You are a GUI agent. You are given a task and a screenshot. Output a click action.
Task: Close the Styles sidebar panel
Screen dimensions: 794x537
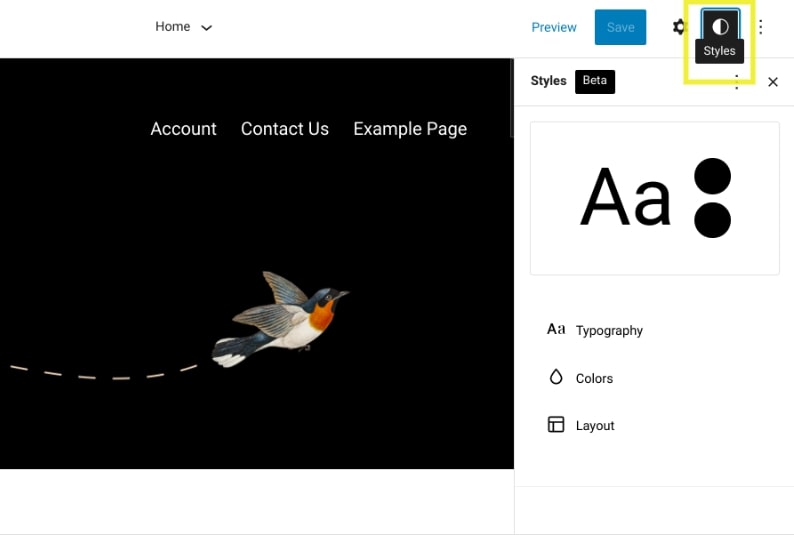[x=773, y=82]
